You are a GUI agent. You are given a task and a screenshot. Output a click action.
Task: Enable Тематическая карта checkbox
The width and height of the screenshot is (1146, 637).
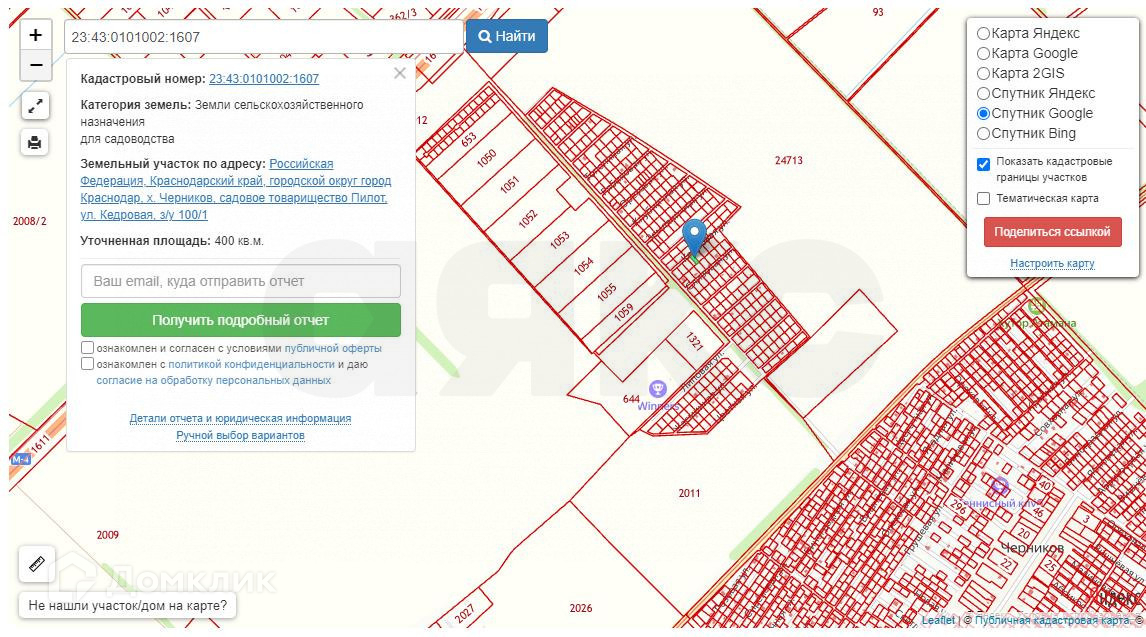tap(984, 199)
